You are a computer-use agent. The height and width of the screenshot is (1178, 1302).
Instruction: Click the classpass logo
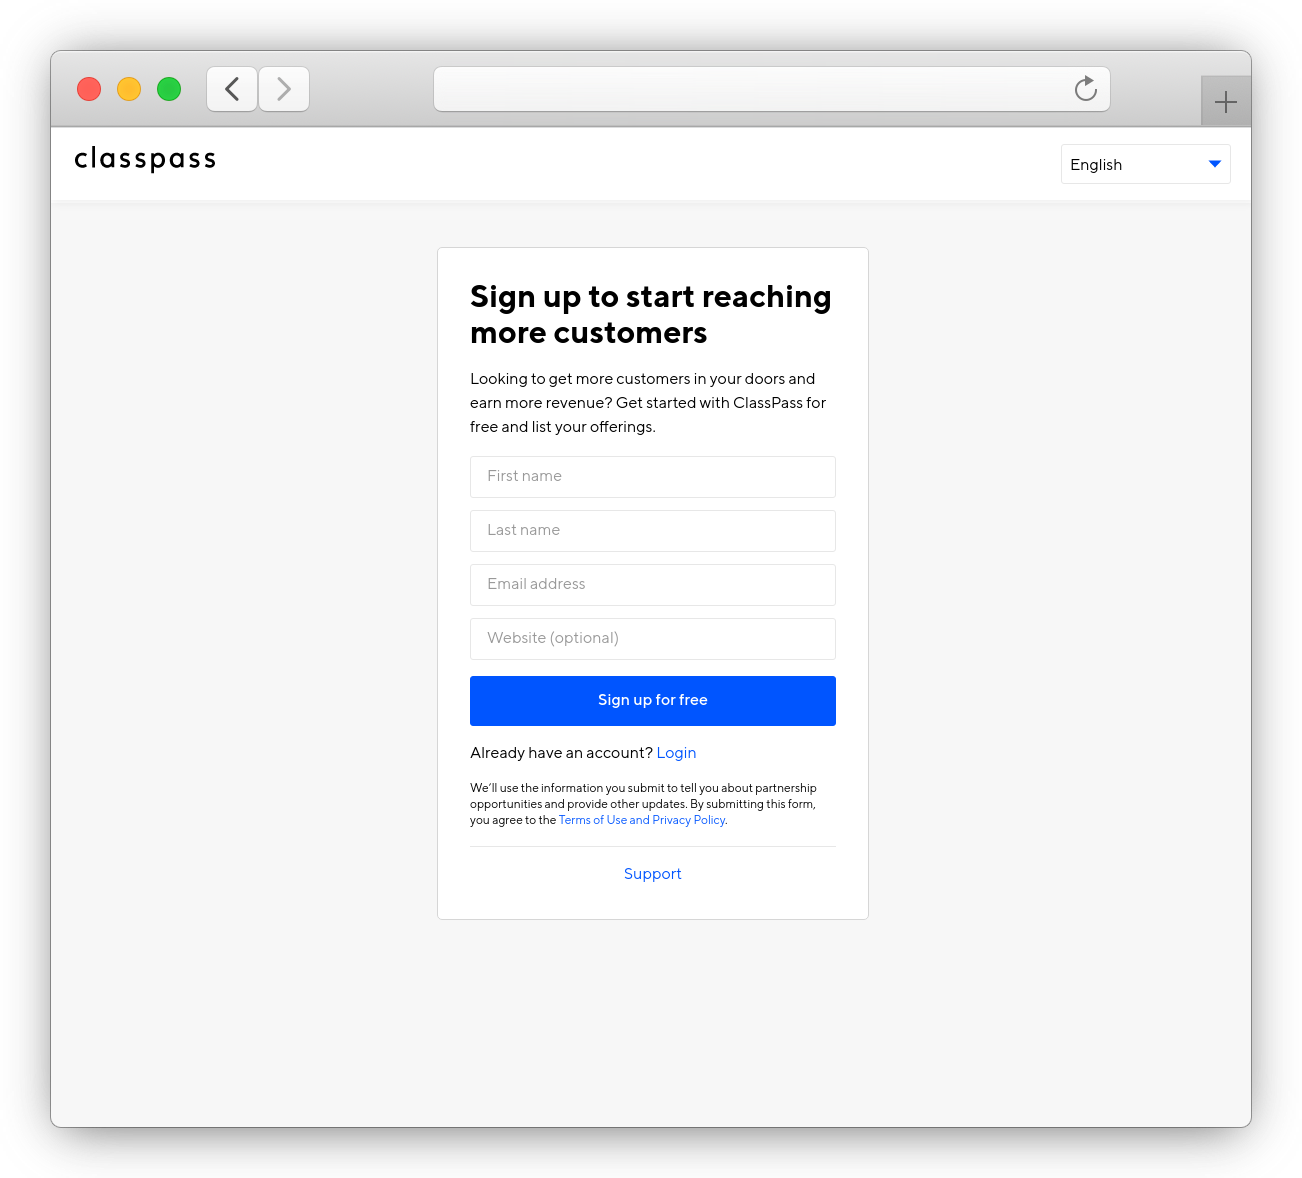pyautogui.click(x=145, y=159)
